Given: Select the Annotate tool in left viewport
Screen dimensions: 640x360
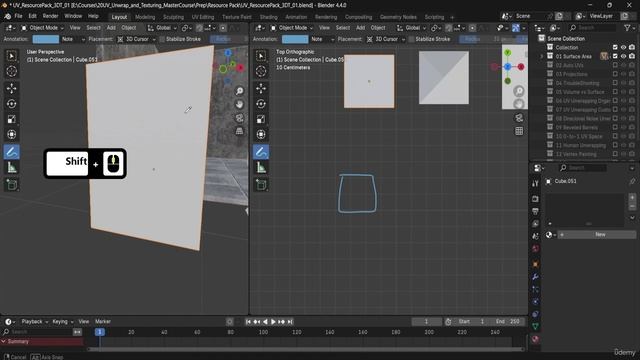Looking at the screenshot, I should 11,152.
